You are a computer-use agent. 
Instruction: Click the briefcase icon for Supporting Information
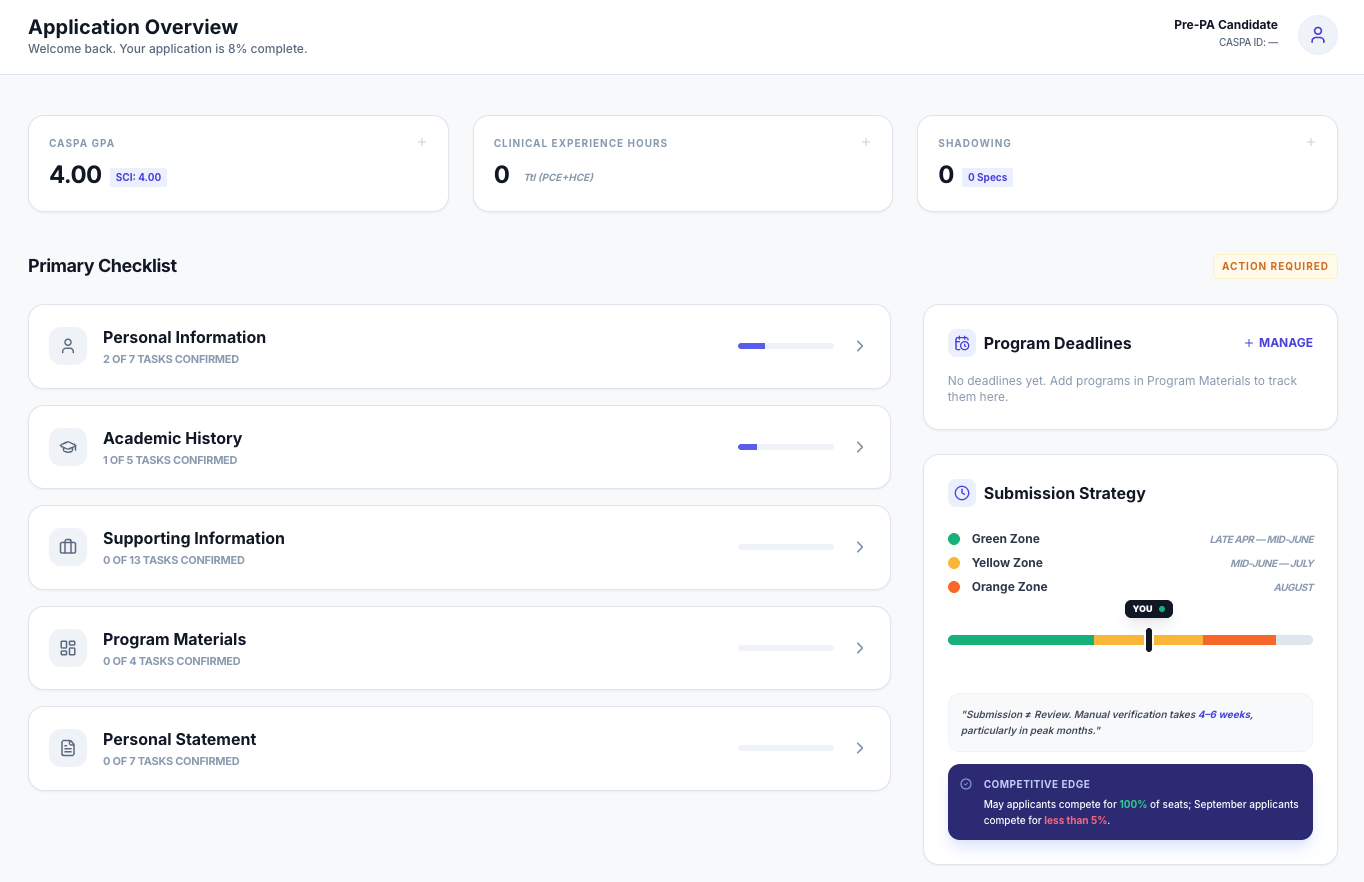pyautogui.click(x=68, y=547)
